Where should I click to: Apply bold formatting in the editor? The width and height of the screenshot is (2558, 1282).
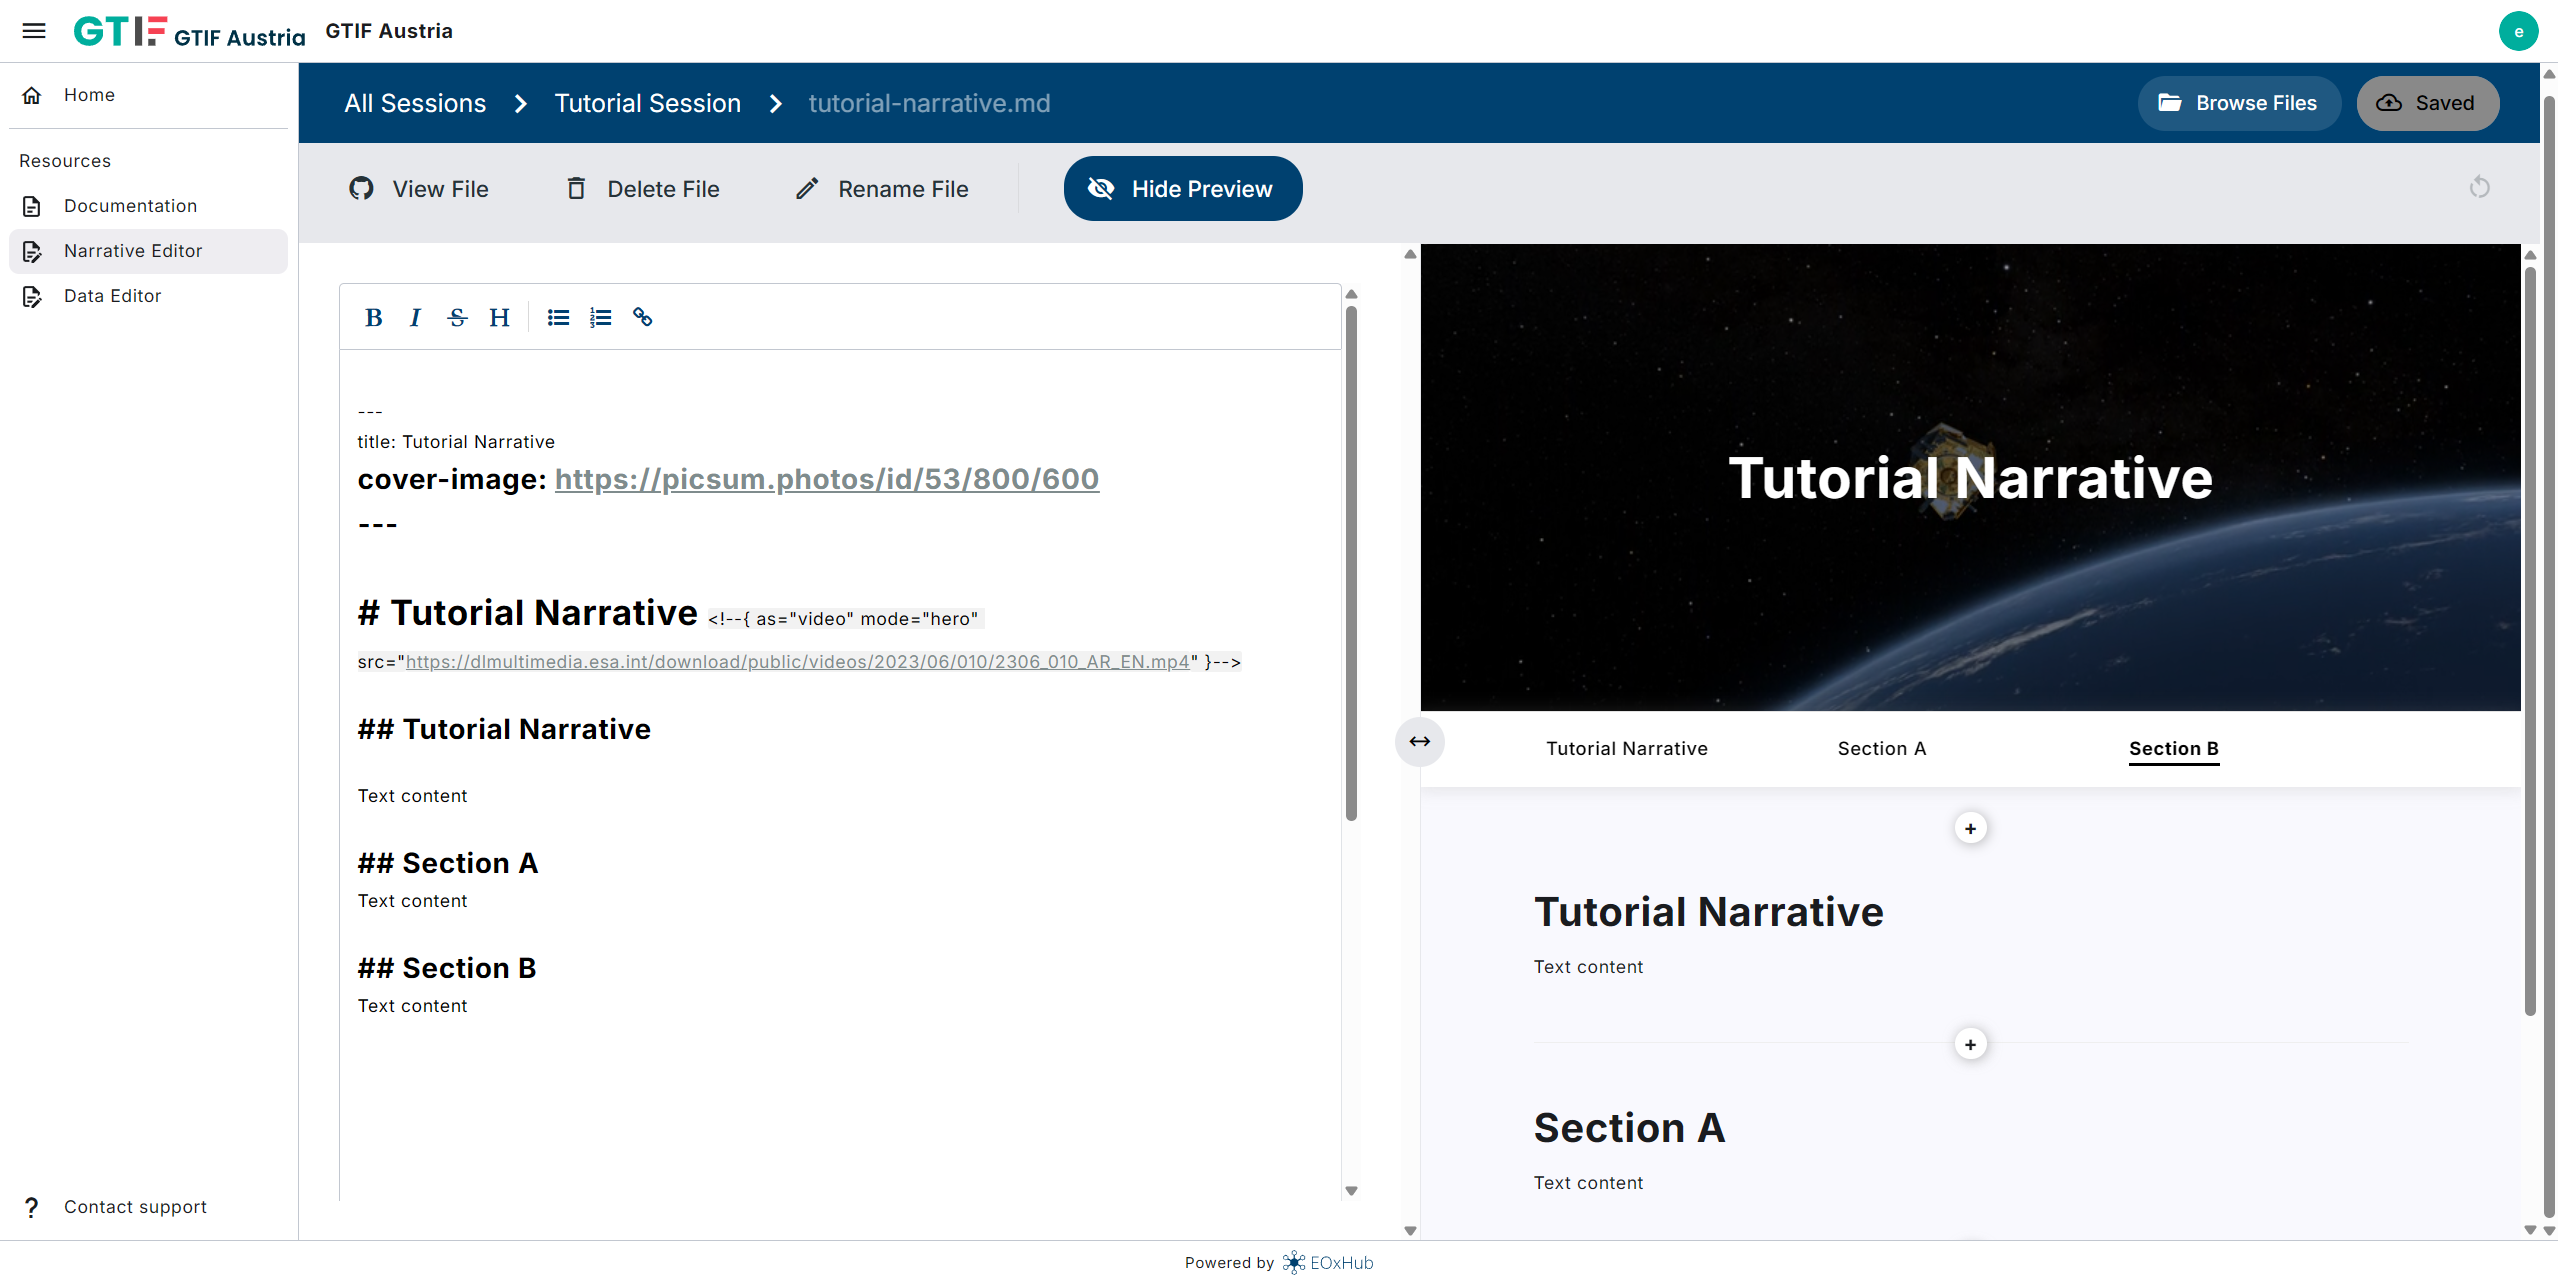373,317
